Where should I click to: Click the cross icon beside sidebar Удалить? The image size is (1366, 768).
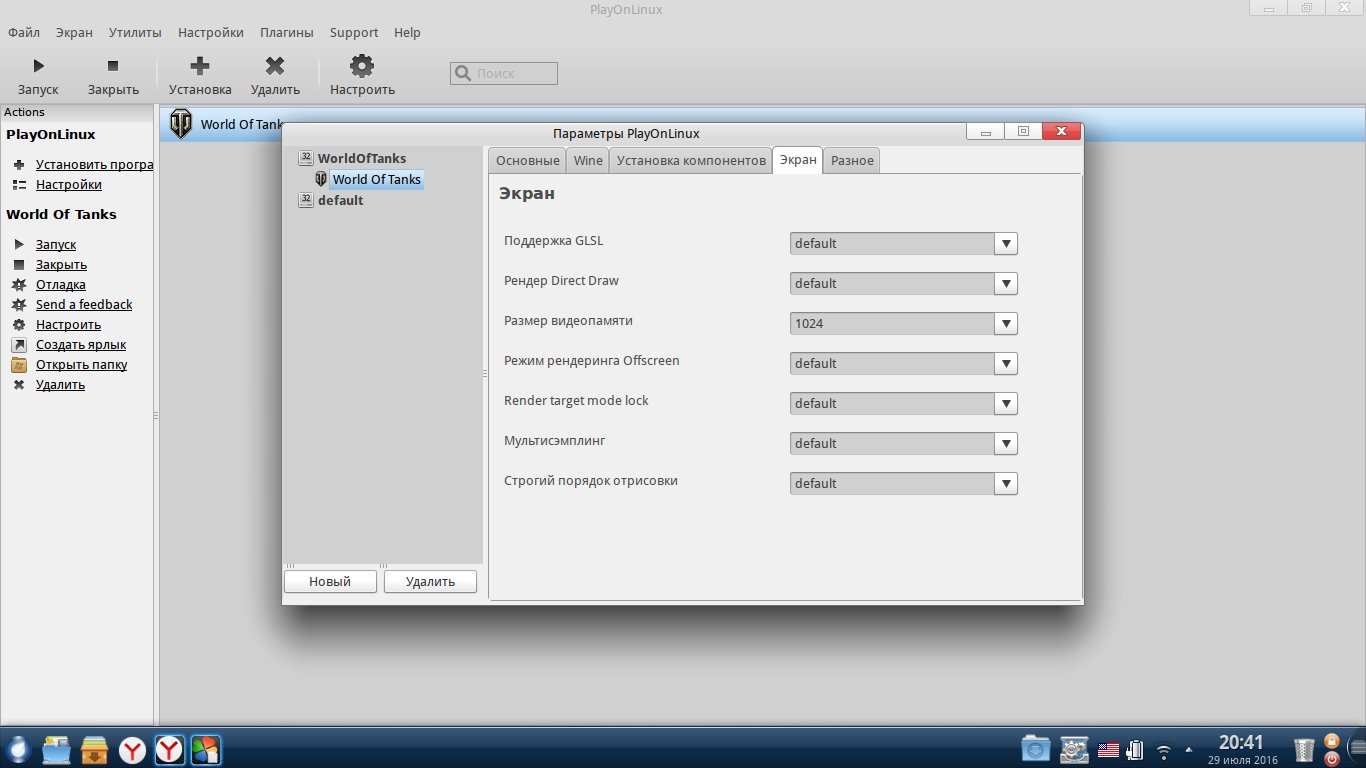coord(18,385)
